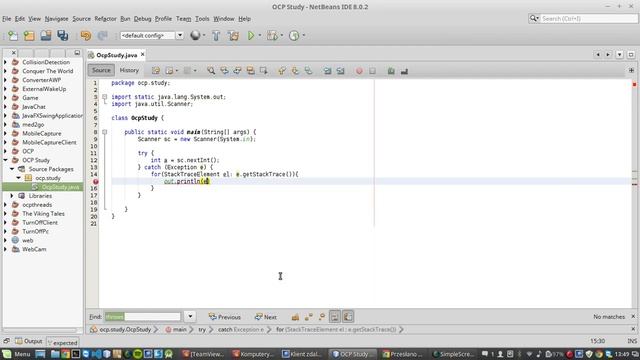
Task: Click the error marker on line 15
Action: click(95, 181)
